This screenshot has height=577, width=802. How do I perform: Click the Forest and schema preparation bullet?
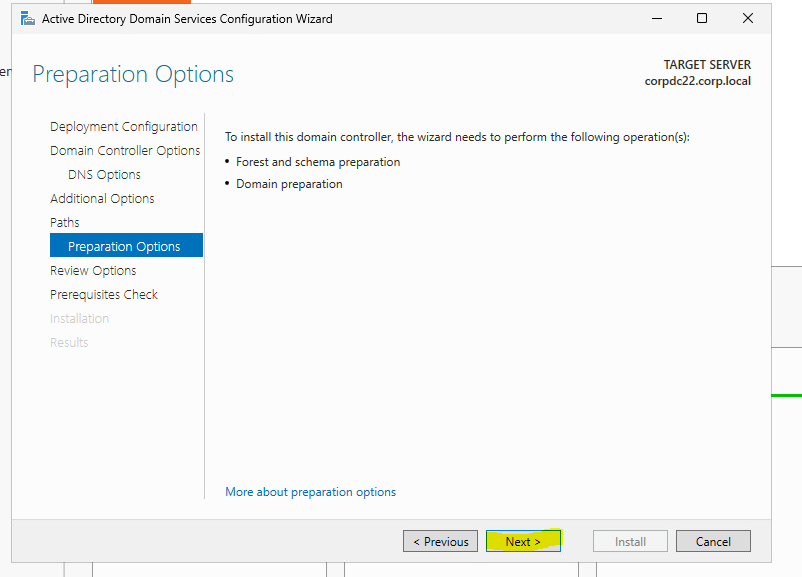(x=317, y=161)
